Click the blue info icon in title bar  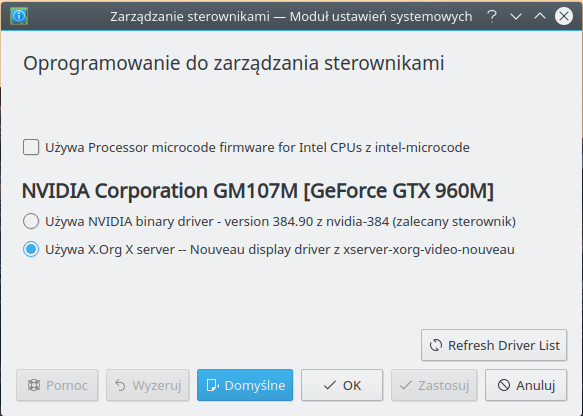pos(19,16)
